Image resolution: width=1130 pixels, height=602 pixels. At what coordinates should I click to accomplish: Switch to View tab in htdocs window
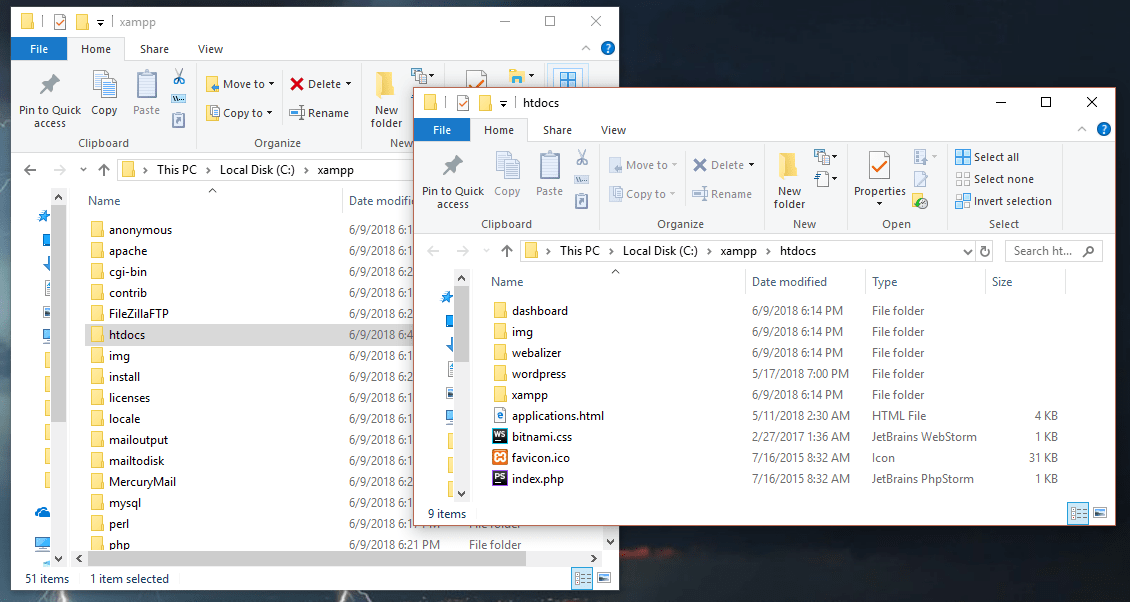613,130
